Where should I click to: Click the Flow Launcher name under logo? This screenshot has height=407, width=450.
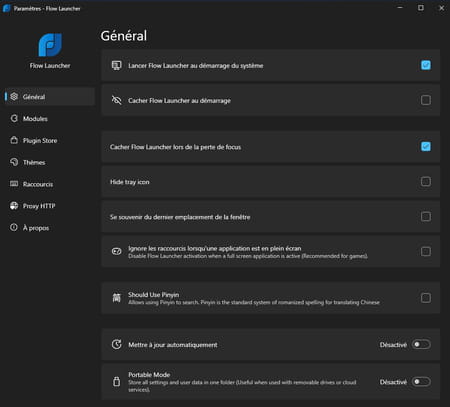(50, 66)
